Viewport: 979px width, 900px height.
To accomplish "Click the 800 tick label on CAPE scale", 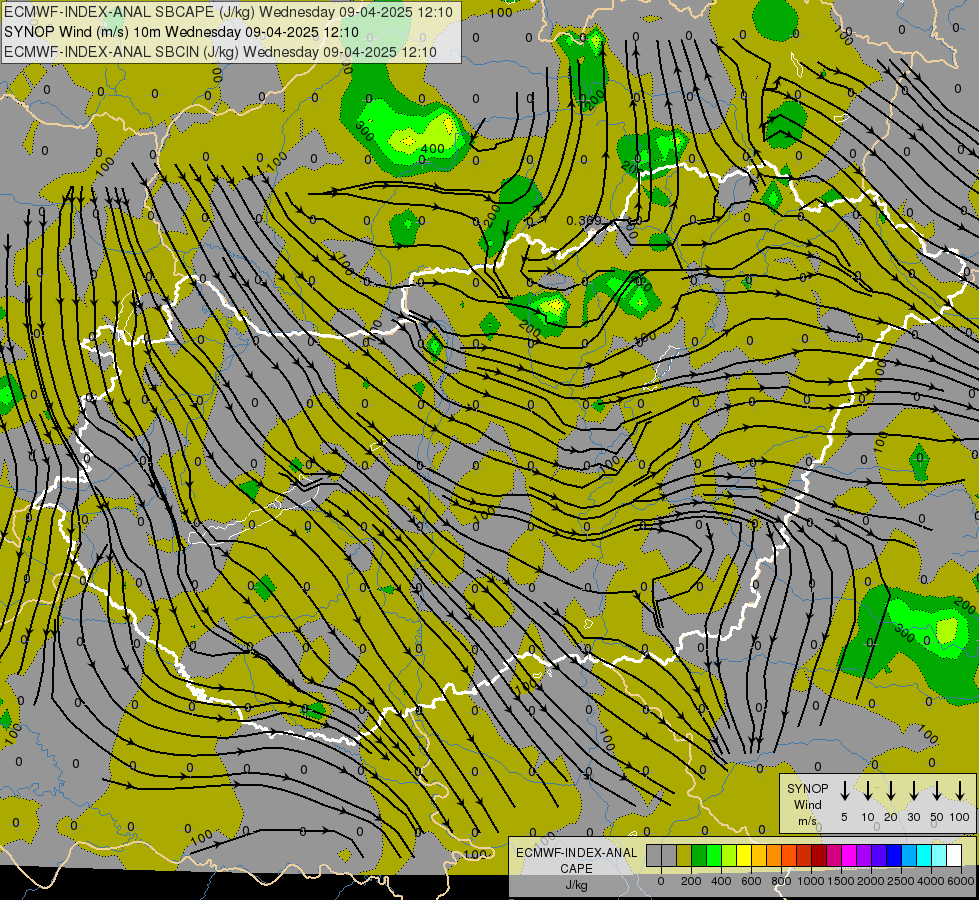I will click(781, 881).
